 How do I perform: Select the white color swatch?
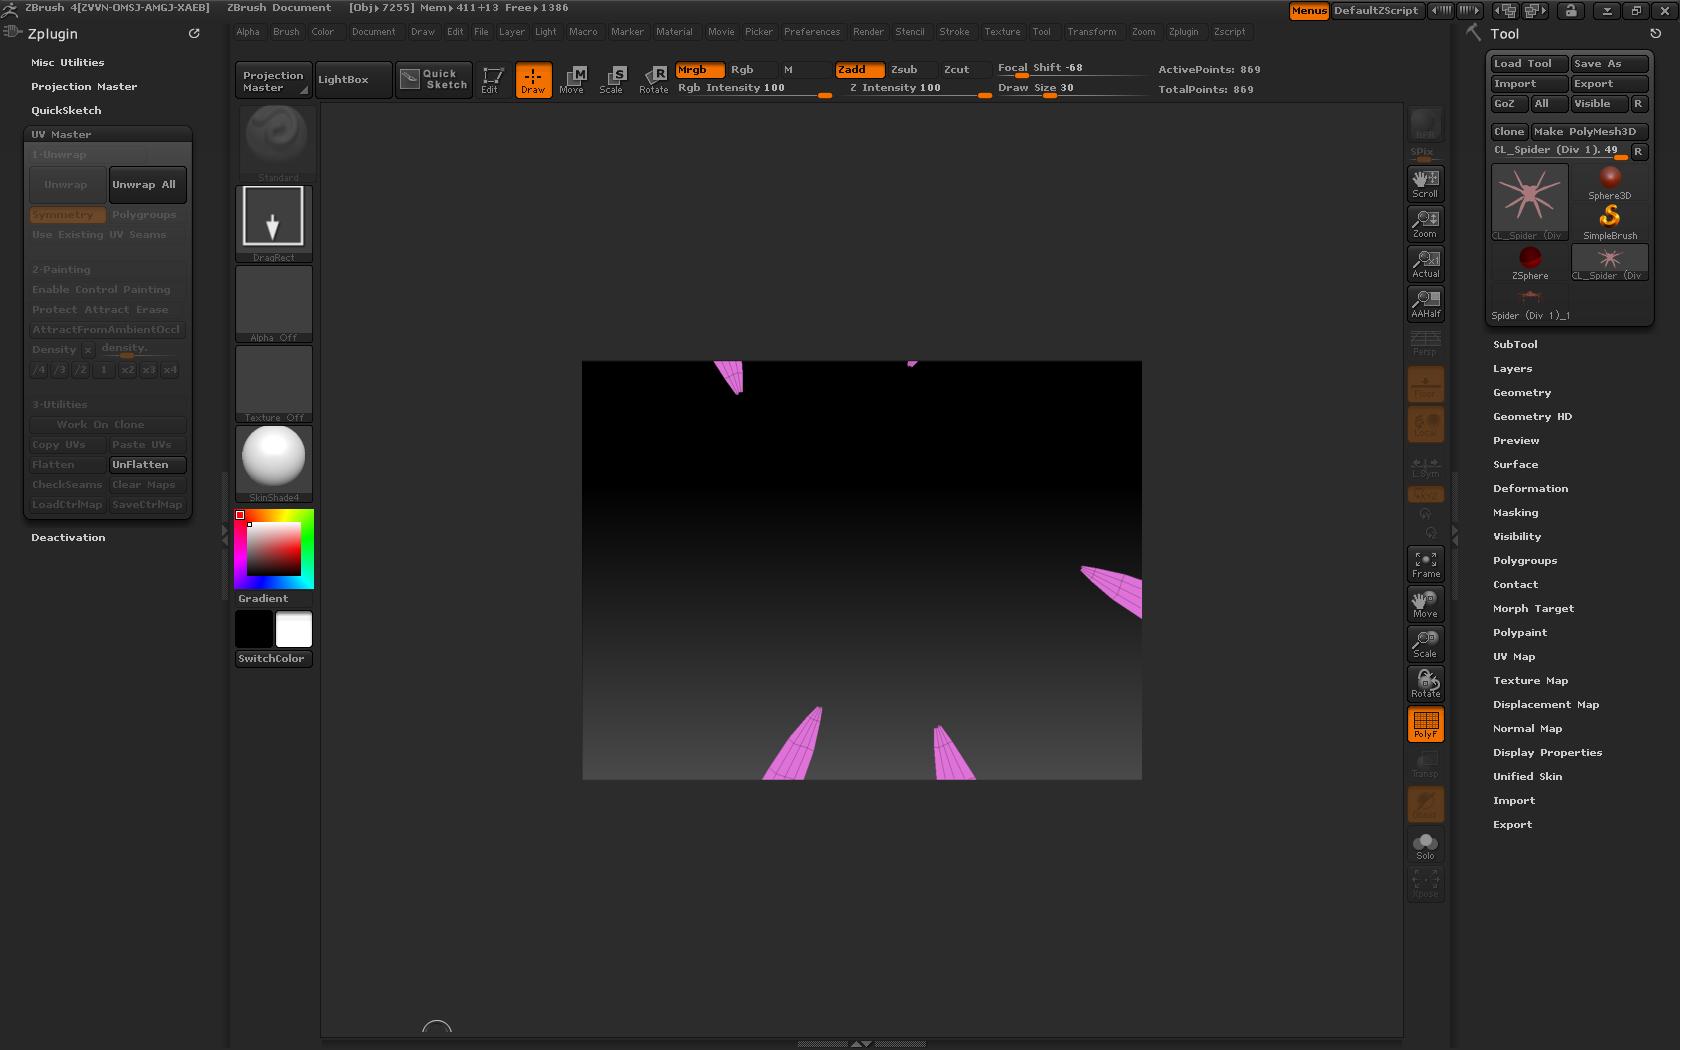click(x=294, y=630)
